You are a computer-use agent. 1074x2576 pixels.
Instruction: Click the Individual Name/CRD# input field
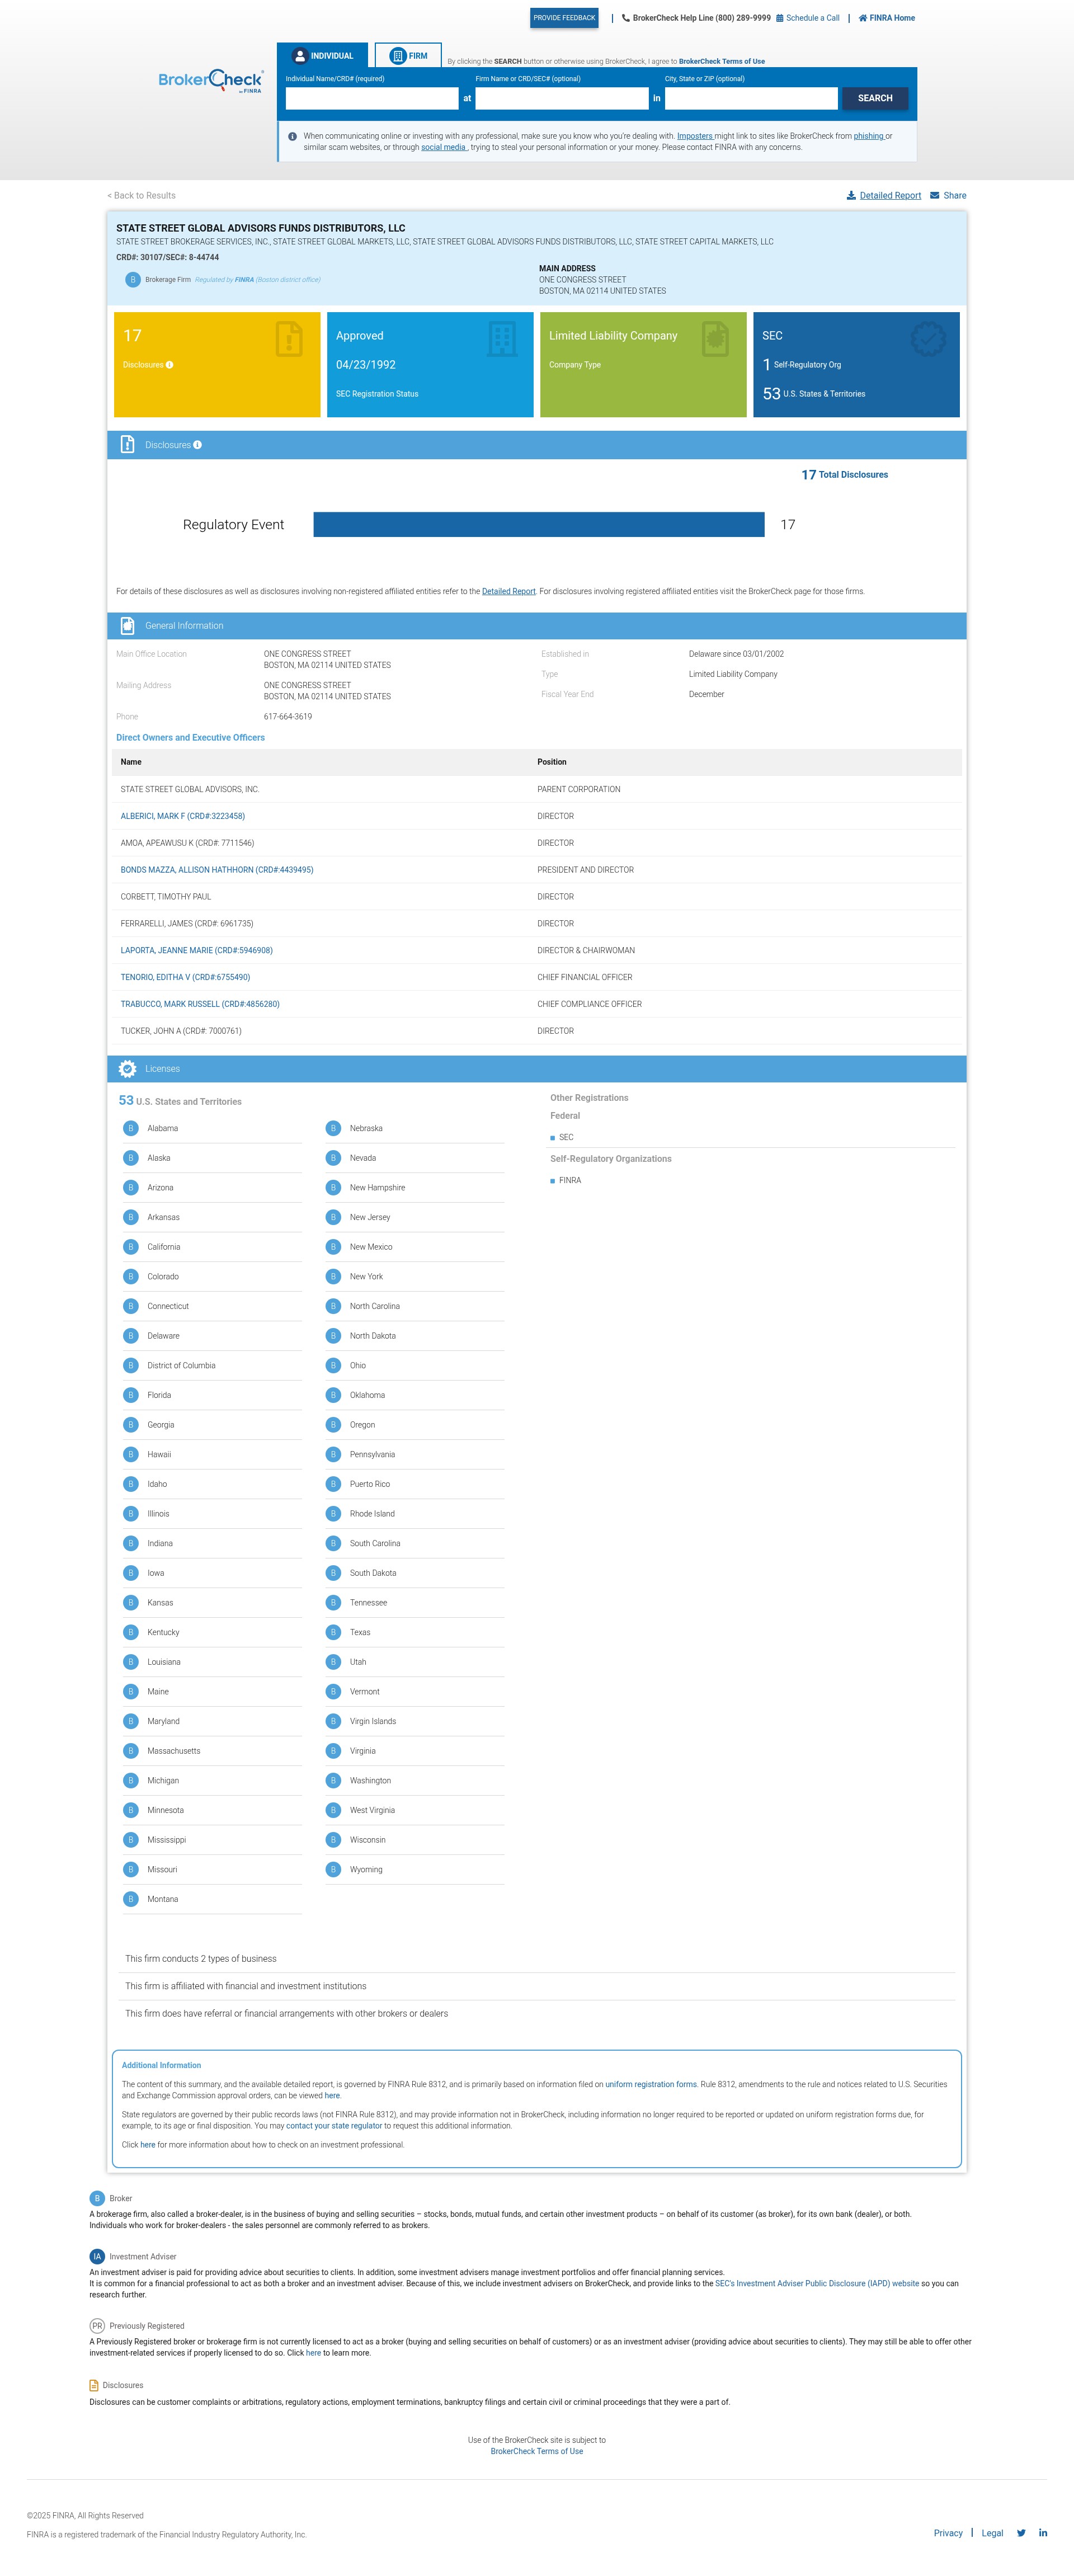(x=372, y=98)
